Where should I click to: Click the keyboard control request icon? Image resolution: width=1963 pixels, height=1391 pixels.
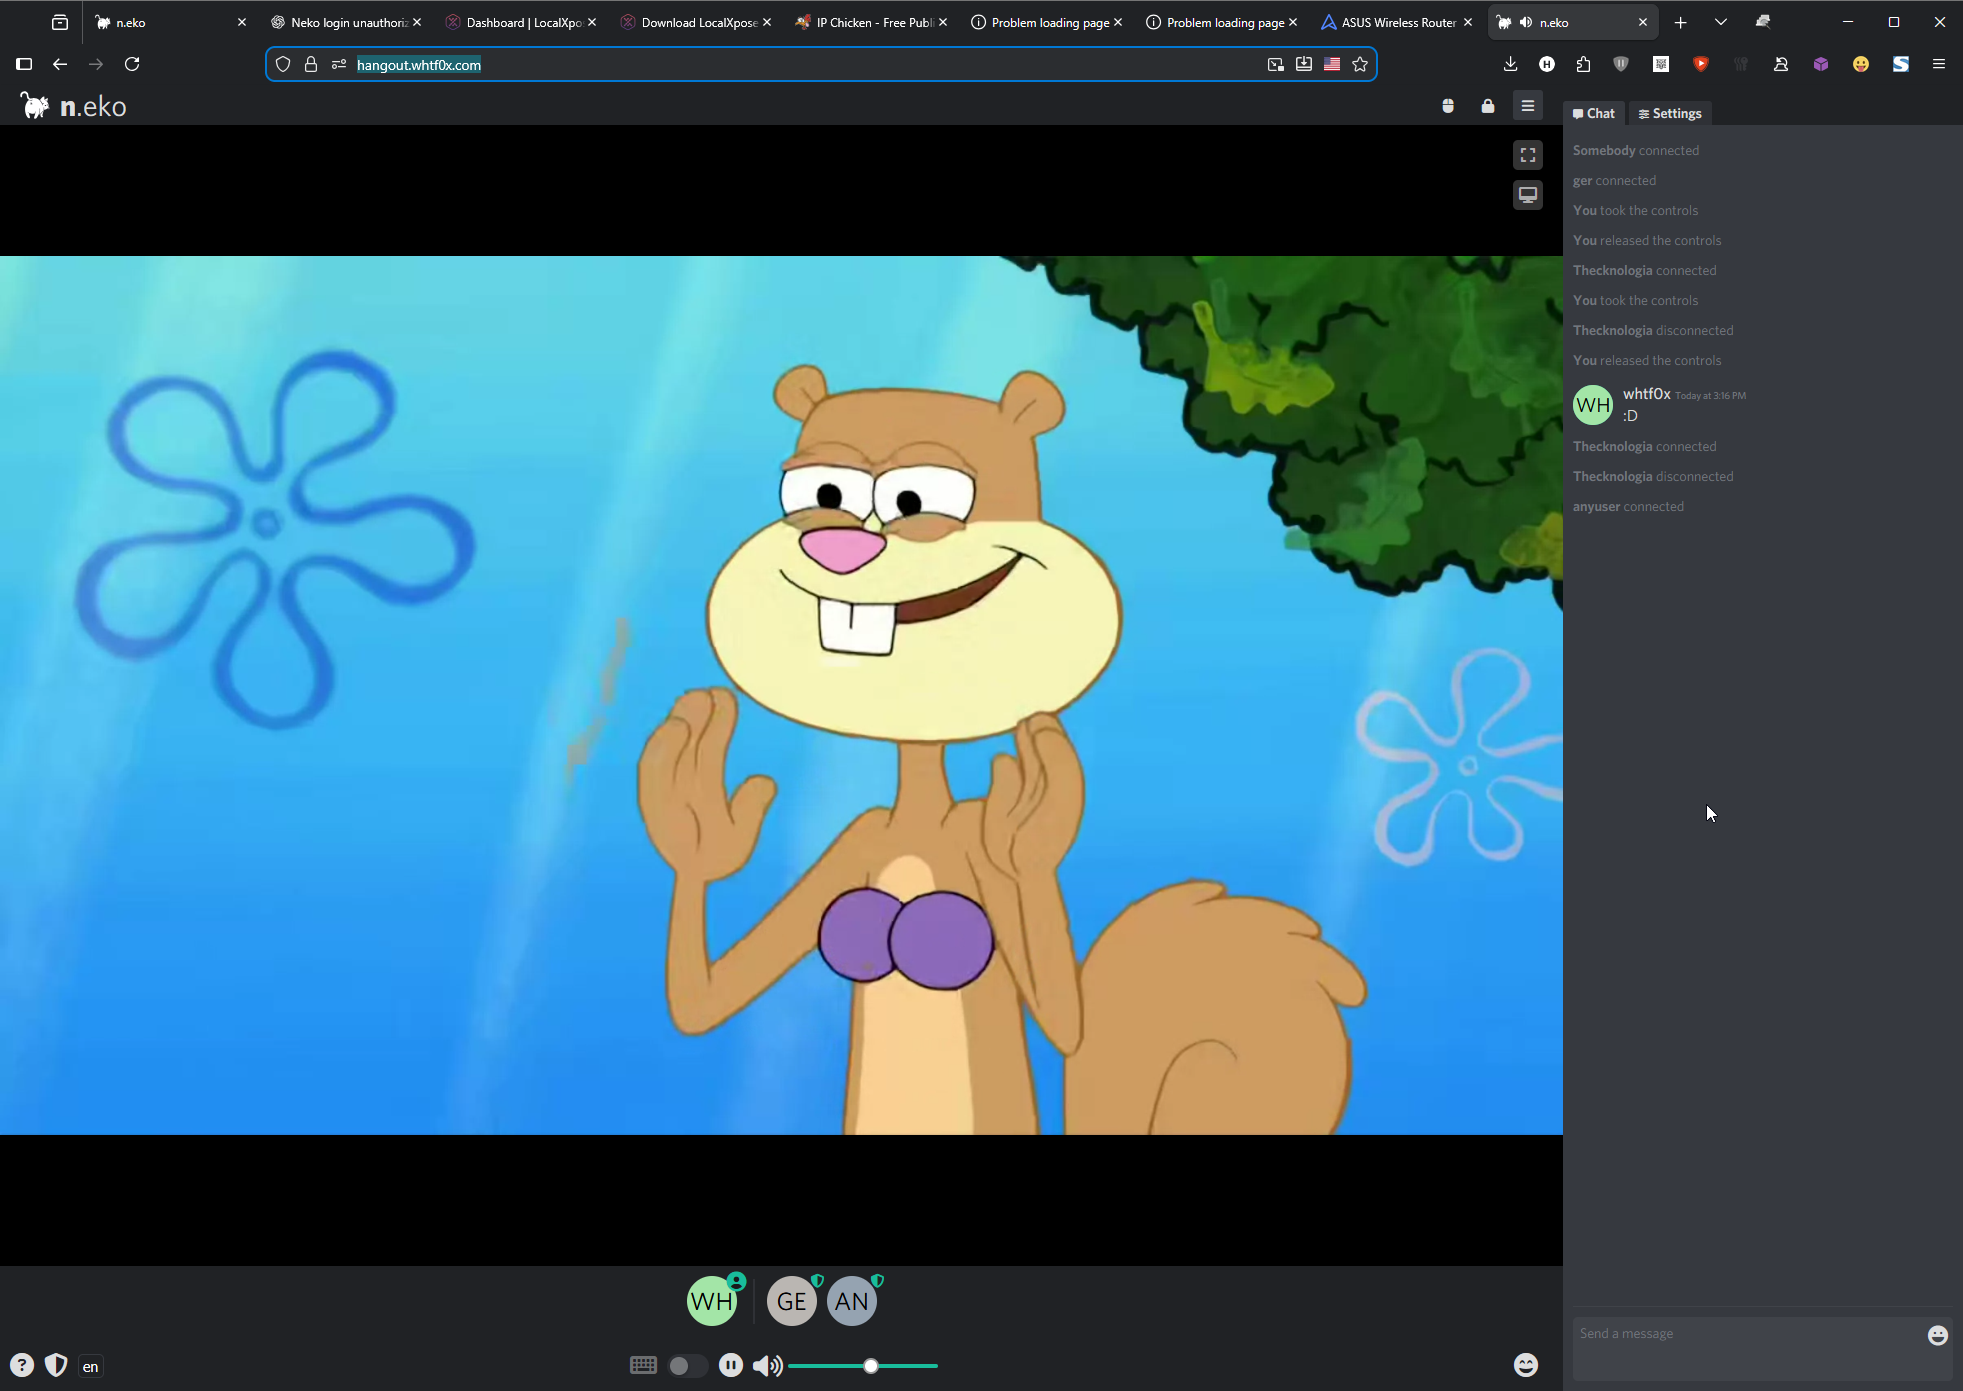643,1365
